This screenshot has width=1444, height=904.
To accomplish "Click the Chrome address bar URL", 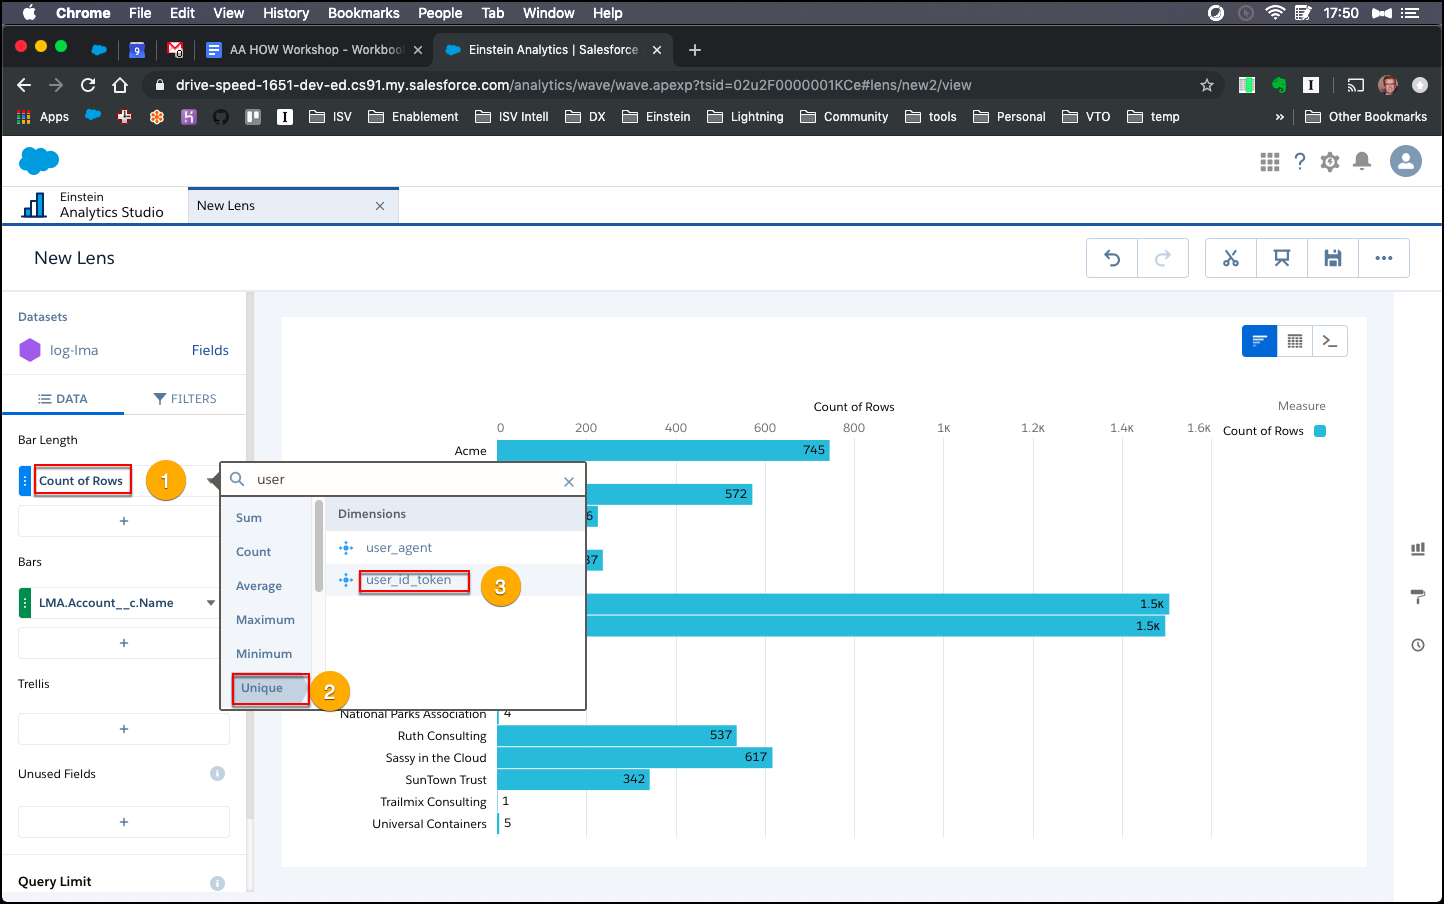I will click(x=573, y=85).
